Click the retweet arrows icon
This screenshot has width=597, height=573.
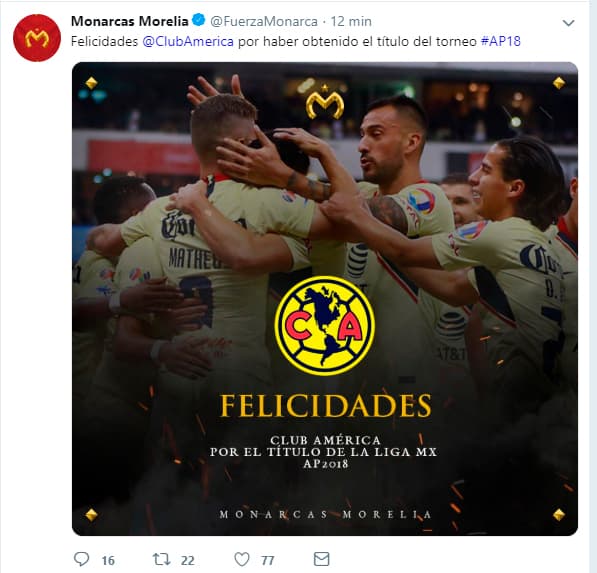click(161, 559)
